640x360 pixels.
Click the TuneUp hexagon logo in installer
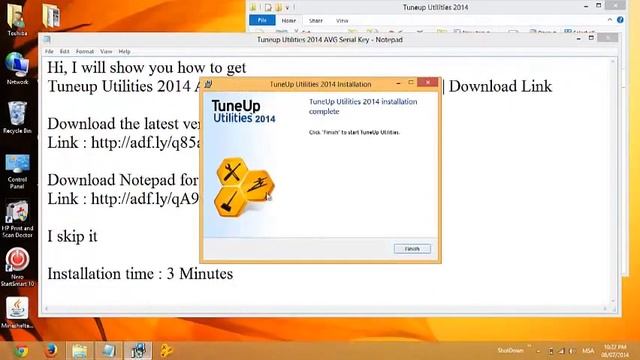[x=244, y=187]
